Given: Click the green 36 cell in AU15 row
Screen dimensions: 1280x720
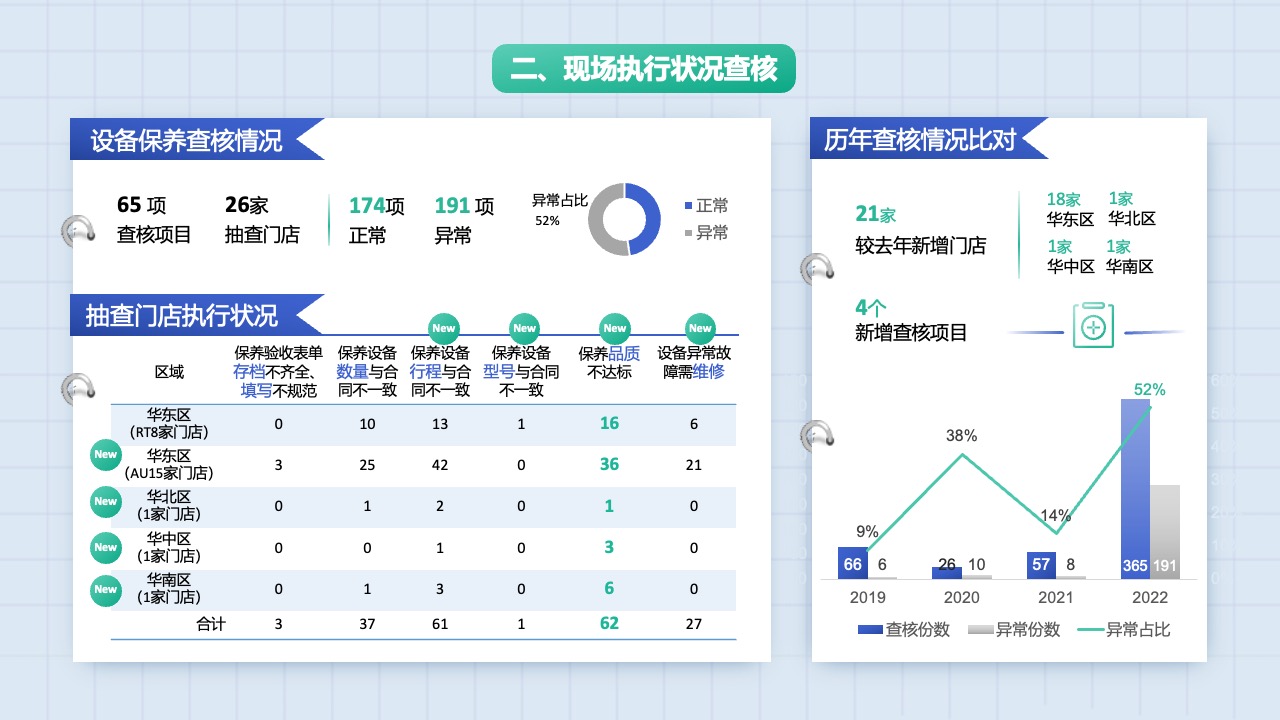Looking at the screenshot, I should coord(609,464).
